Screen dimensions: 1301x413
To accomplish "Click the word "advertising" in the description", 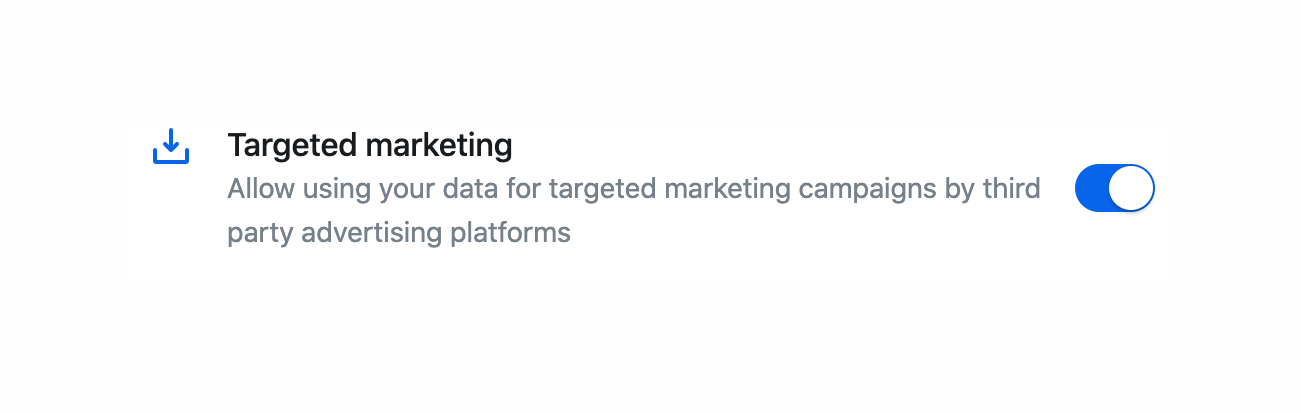I will coord(371,233).
